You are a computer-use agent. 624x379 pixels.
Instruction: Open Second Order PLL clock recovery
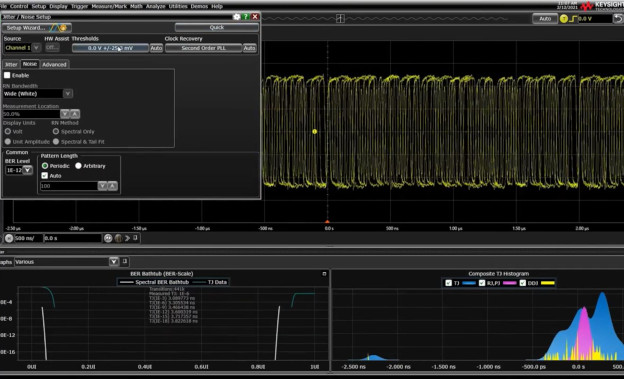tap(203, 48)
